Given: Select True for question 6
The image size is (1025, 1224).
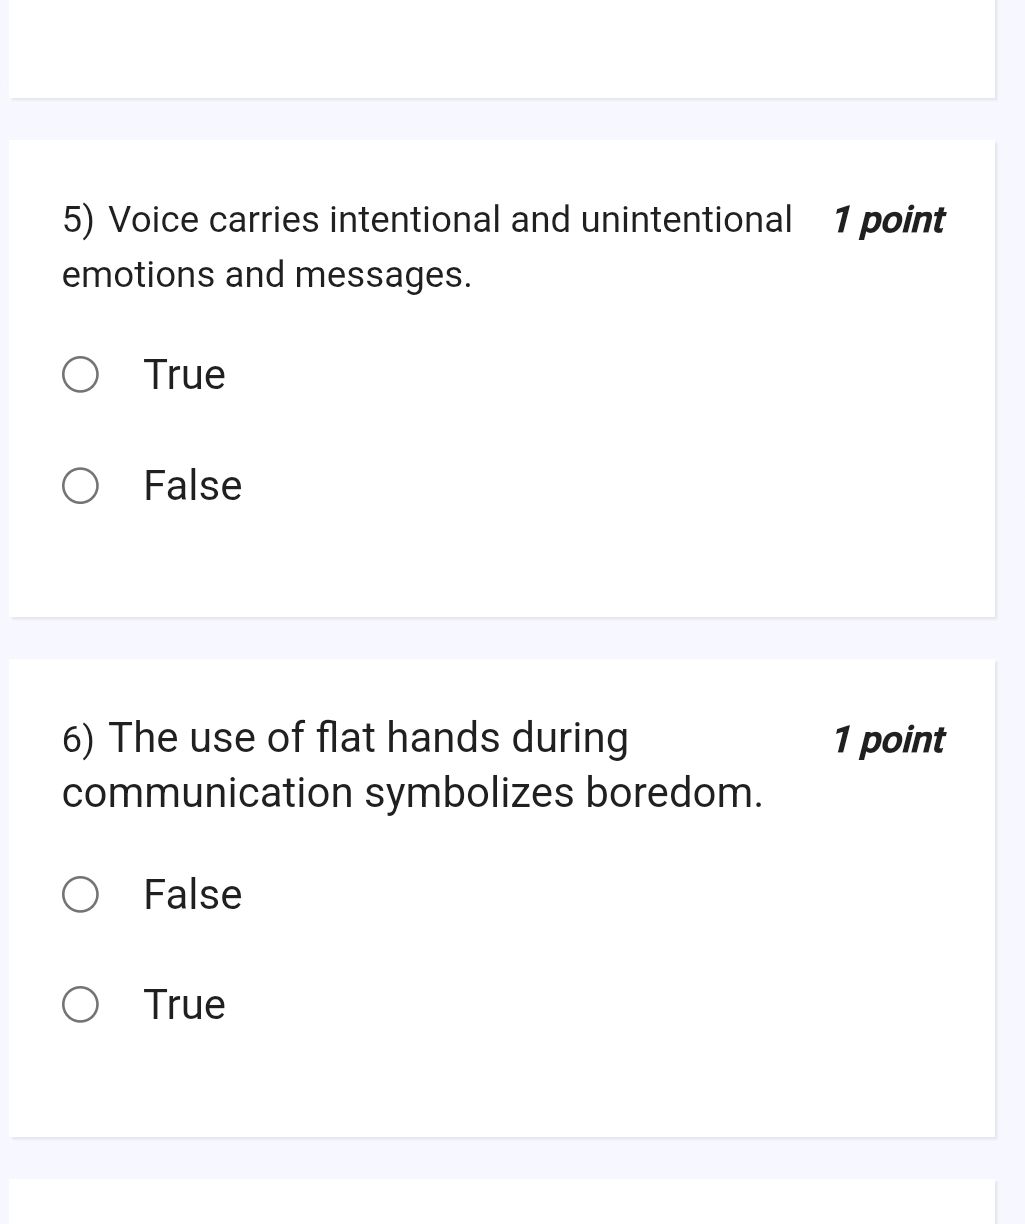Looking at the screenshot, I should click(x=80, y=1004).
